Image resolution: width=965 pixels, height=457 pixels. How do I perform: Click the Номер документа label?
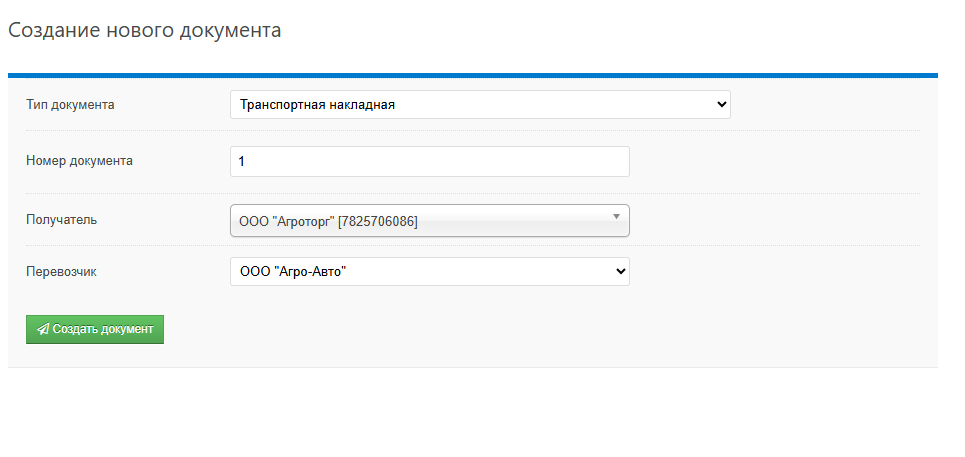(x=79, y=161)
